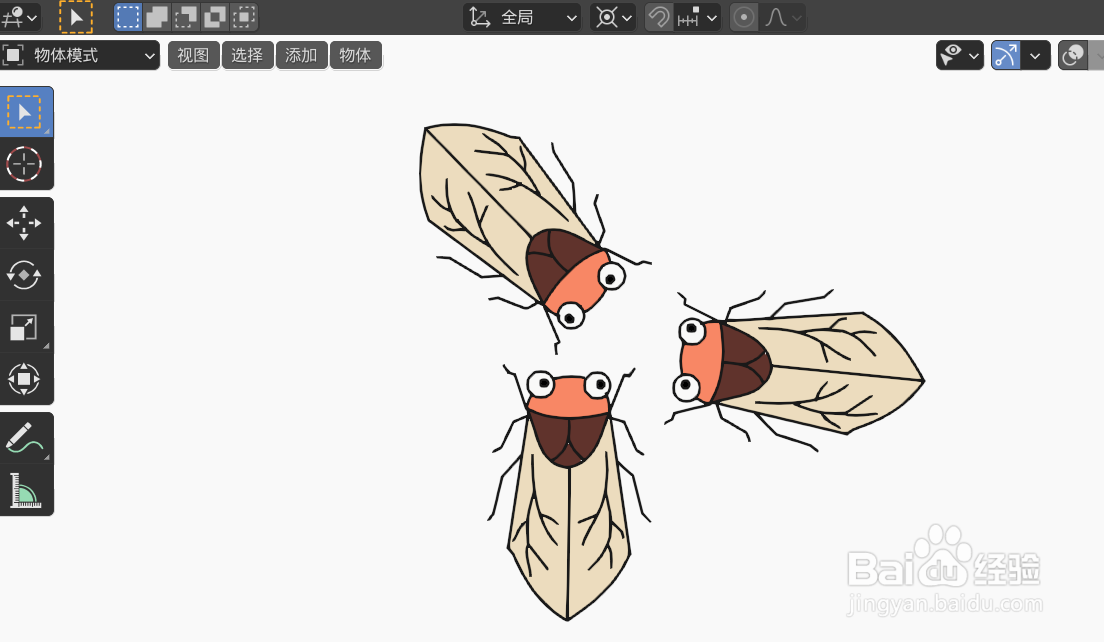This screenshot has width=1104, height=642.
Task: Choose the Intersect selection mode
Action: (243, 17)
